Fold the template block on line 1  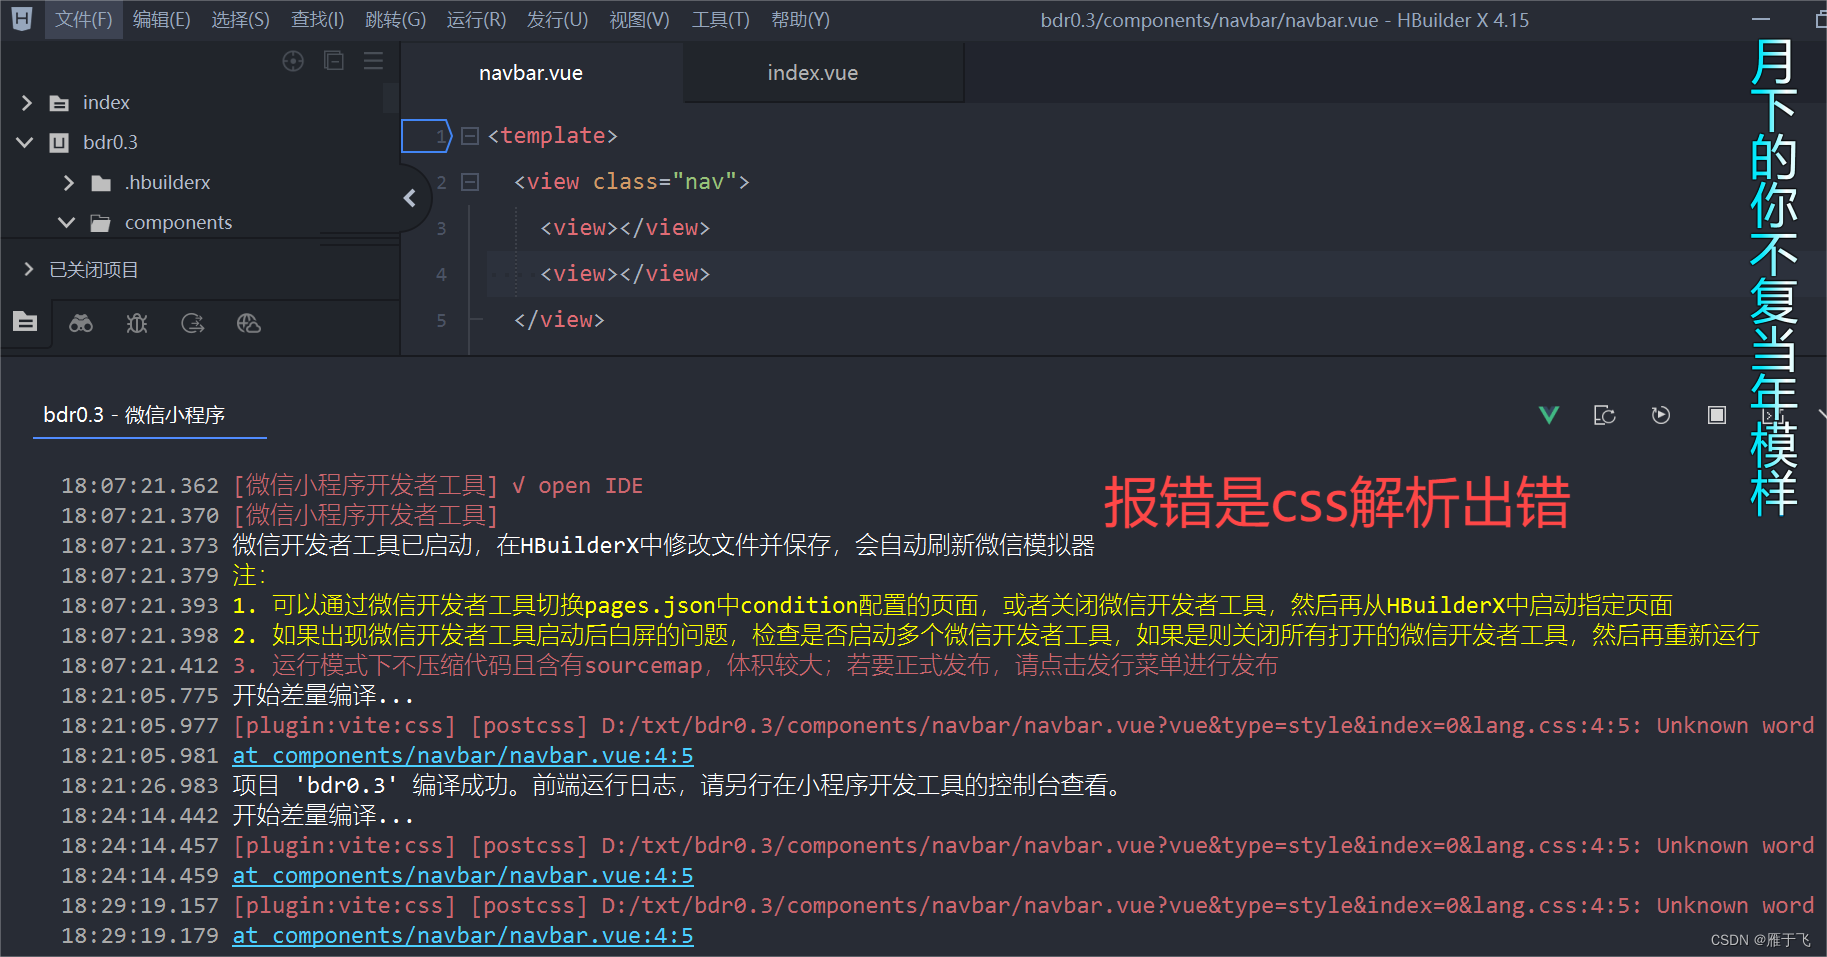470,136
